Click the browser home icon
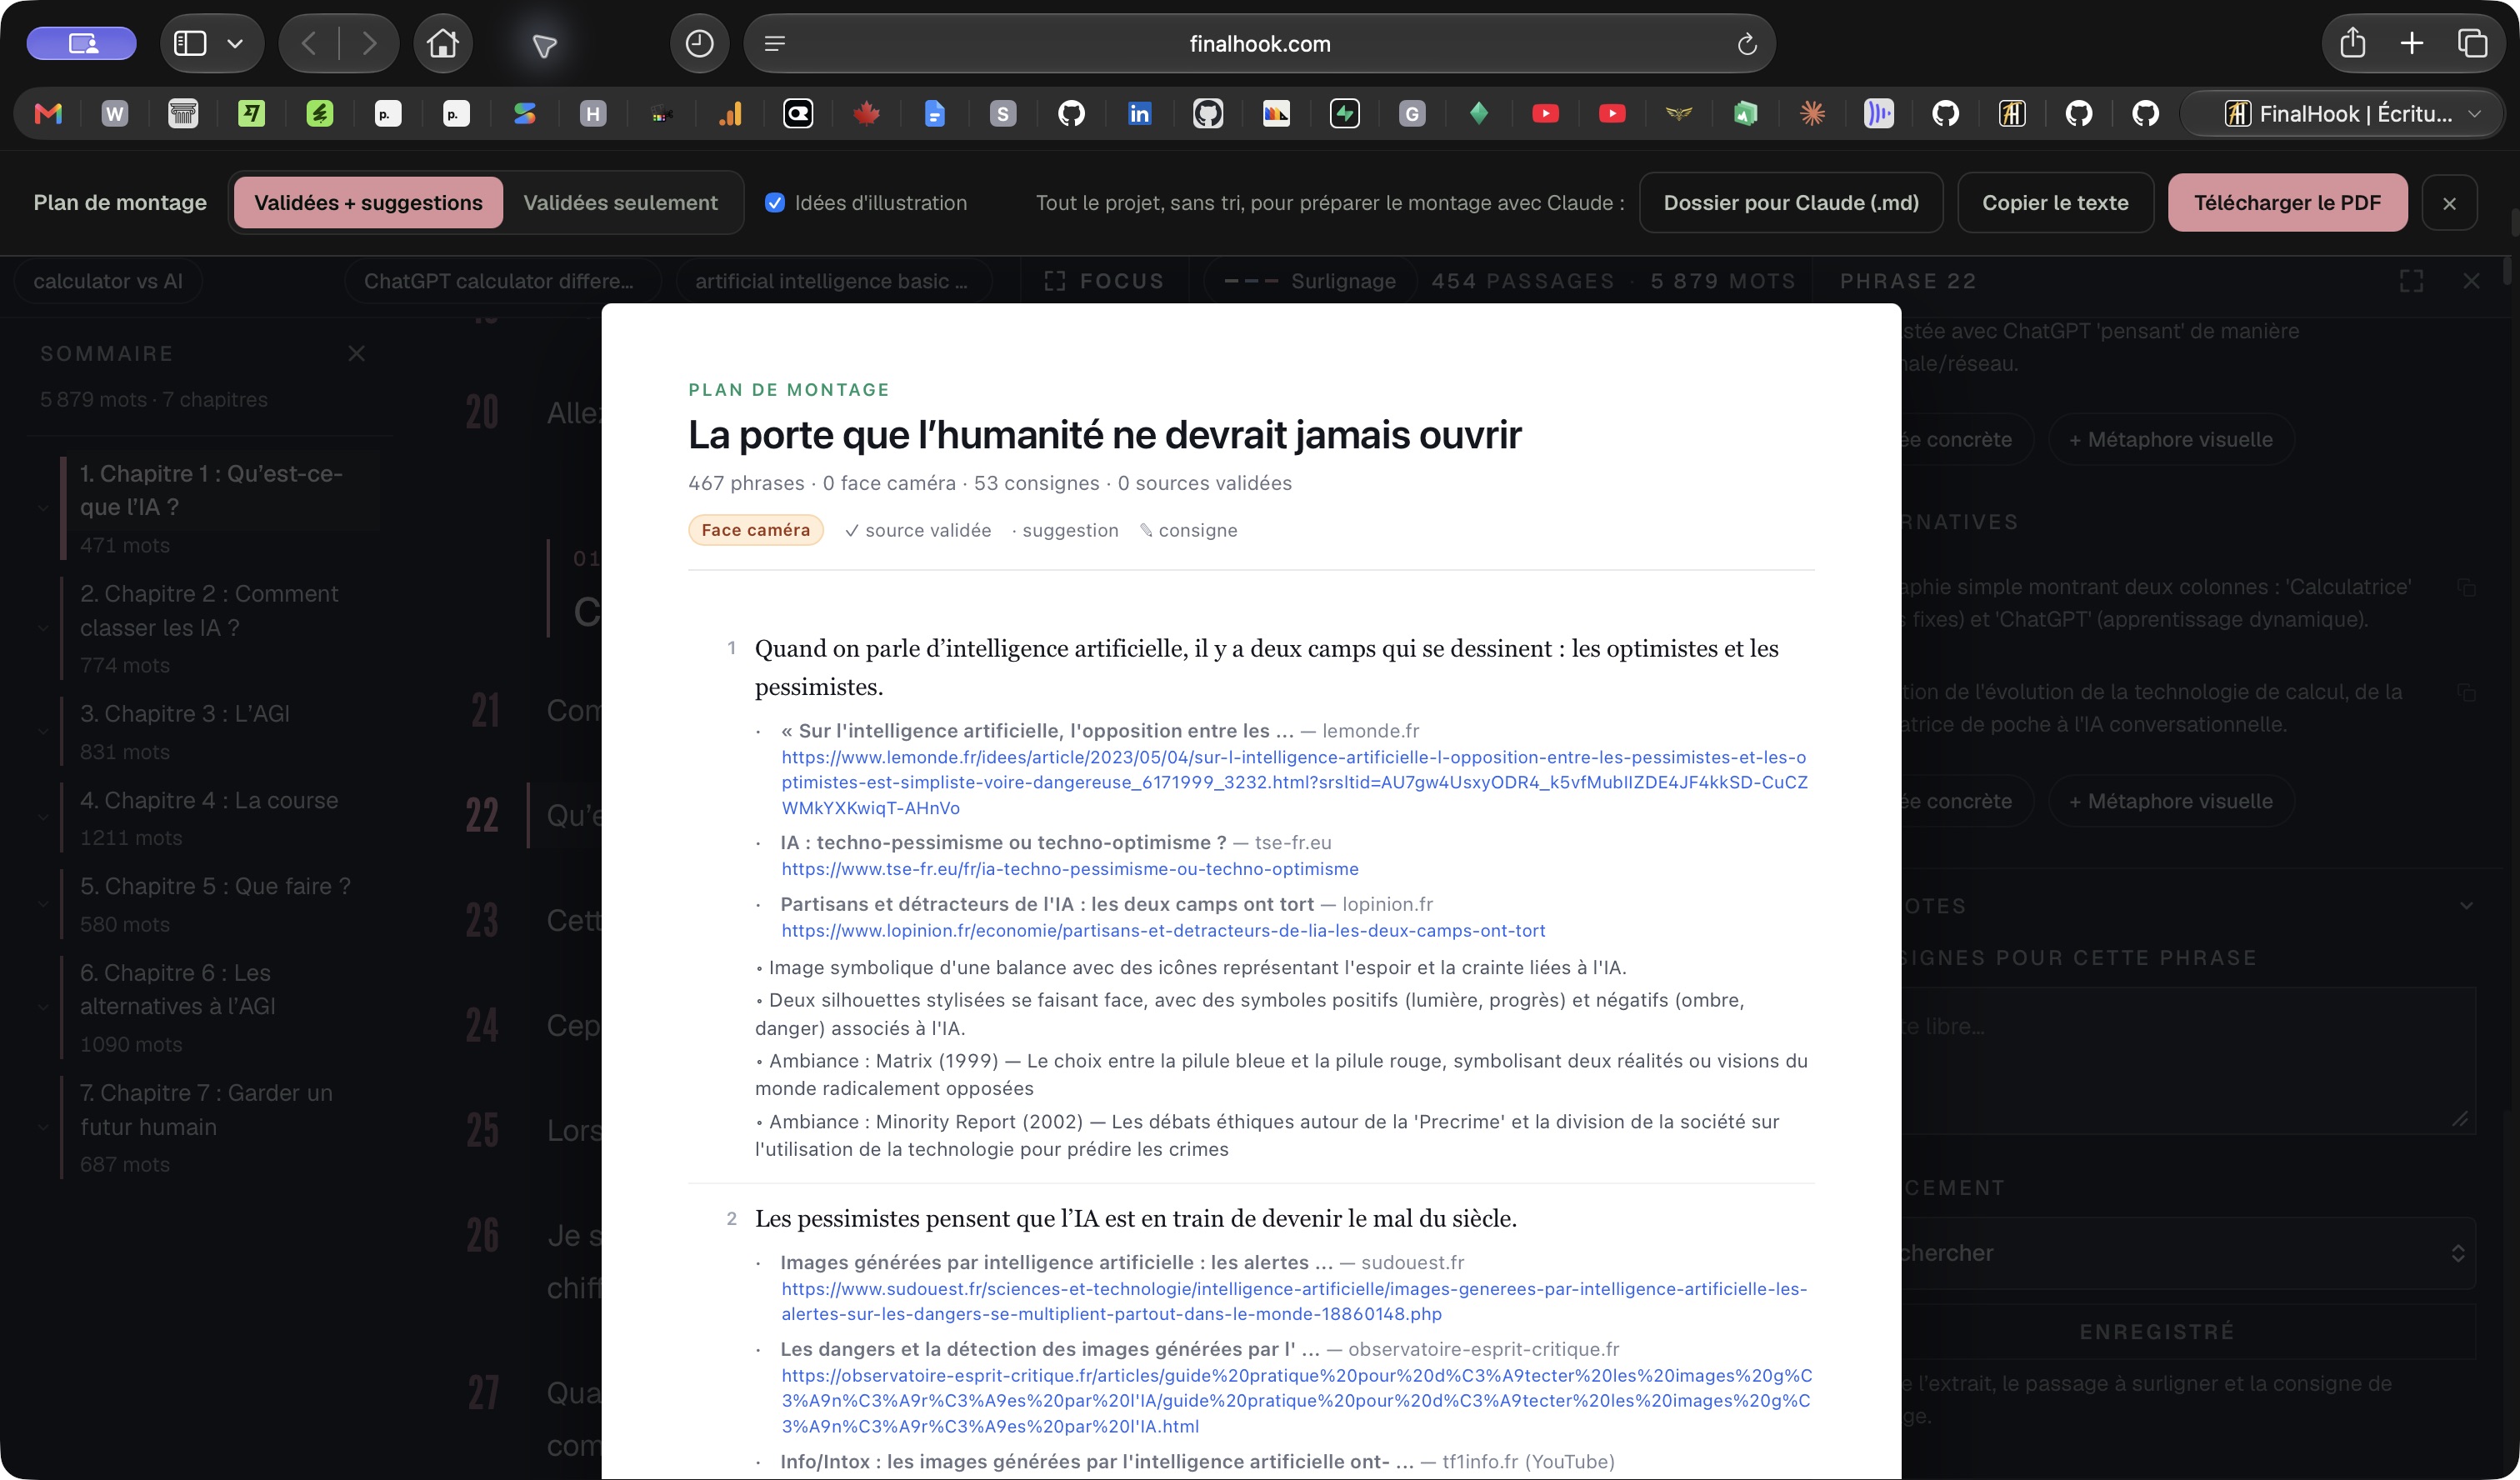This screenshot has width=2520, height=1480. point(443,43)
